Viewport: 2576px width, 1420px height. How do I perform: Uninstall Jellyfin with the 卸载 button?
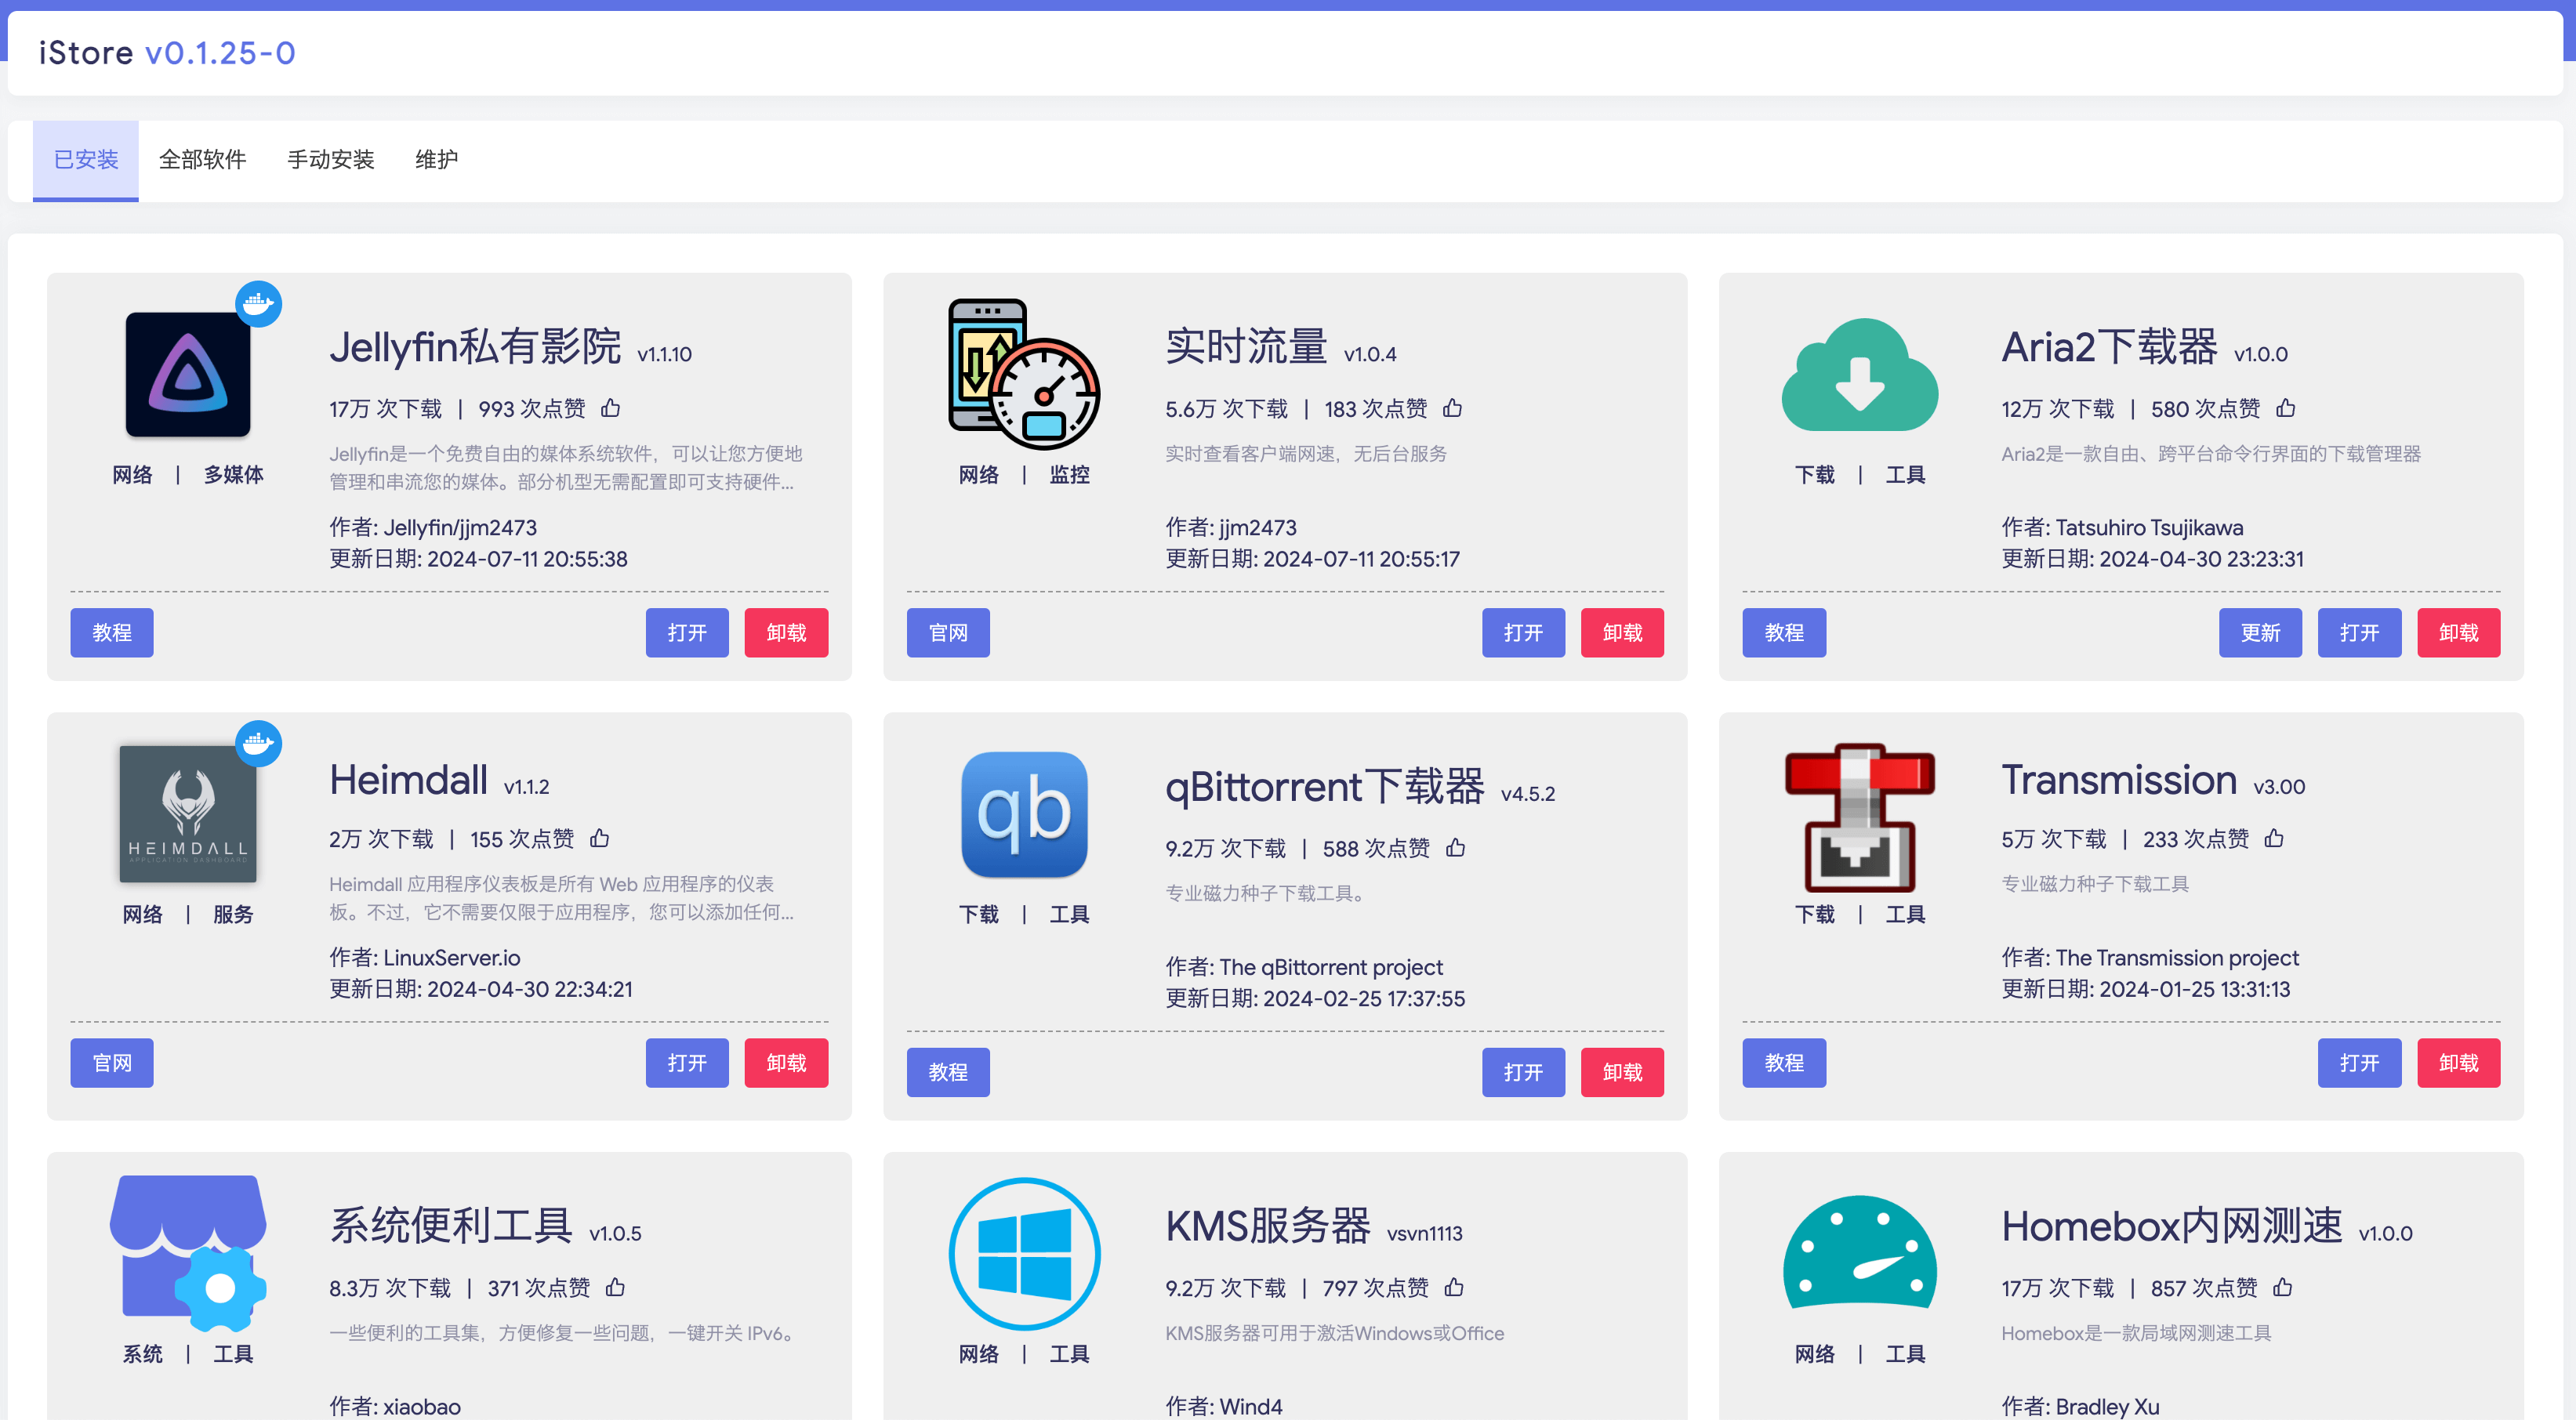786,633
